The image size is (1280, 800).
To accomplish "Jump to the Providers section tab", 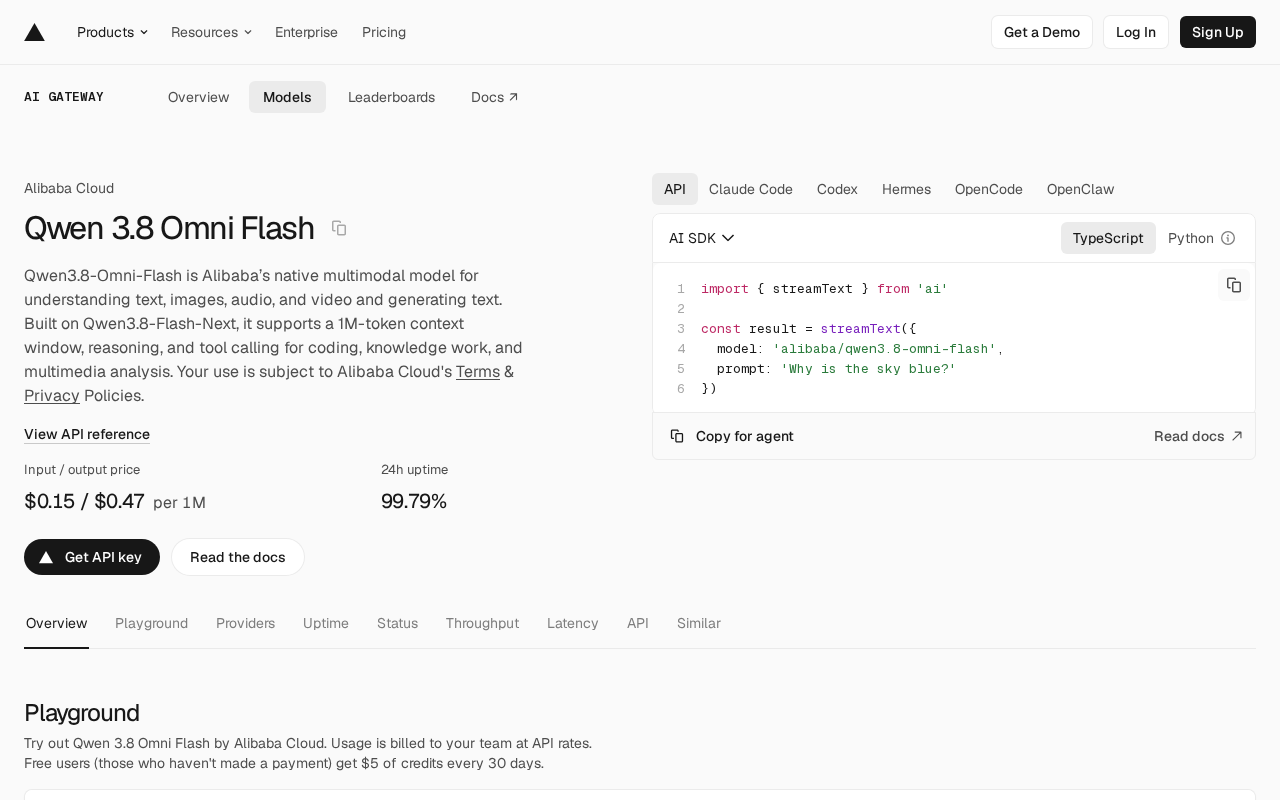I will point(245,623).
